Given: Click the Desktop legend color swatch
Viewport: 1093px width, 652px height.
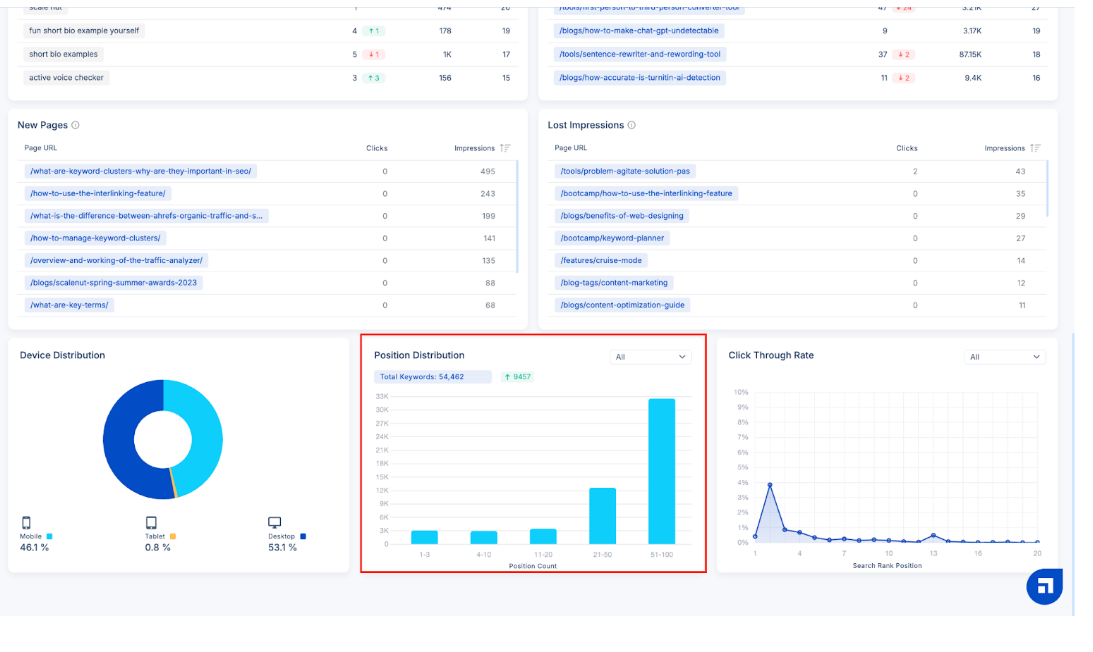Looking at the screenshot, I should click(x=303, y=536).
